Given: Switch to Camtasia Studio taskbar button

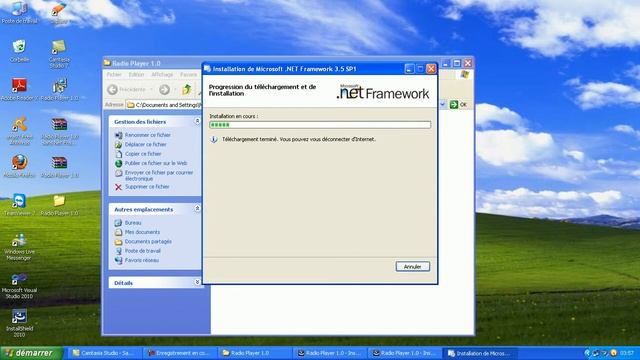Looking at the screenshot, I should coord(105,353).
